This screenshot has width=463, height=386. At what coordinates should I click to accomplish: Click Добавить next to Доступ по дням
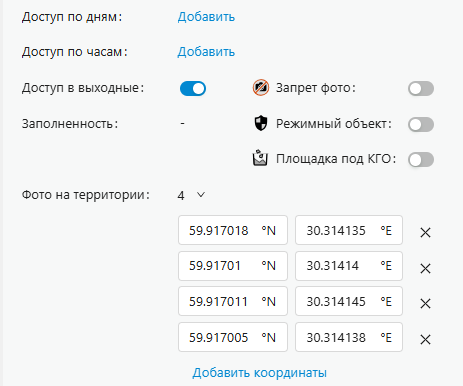(206, 17)
